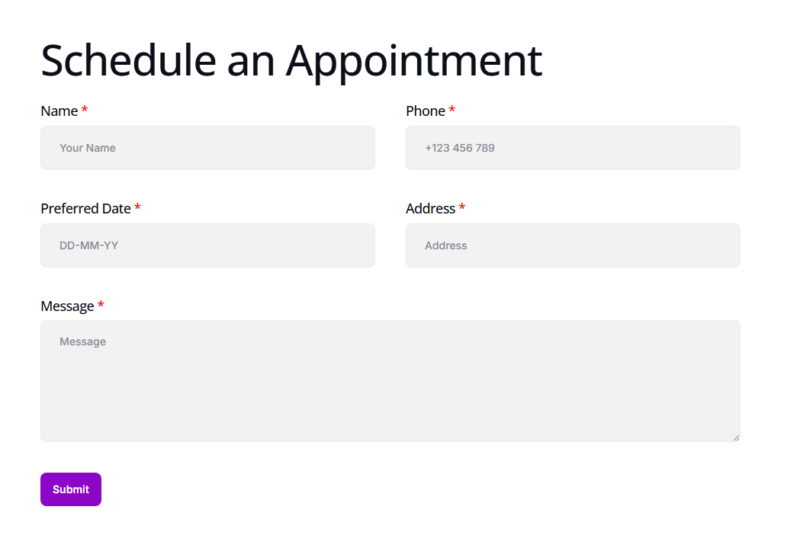Focus the Message text area
The height and width of the screenshot is (542, 800).
389,381
